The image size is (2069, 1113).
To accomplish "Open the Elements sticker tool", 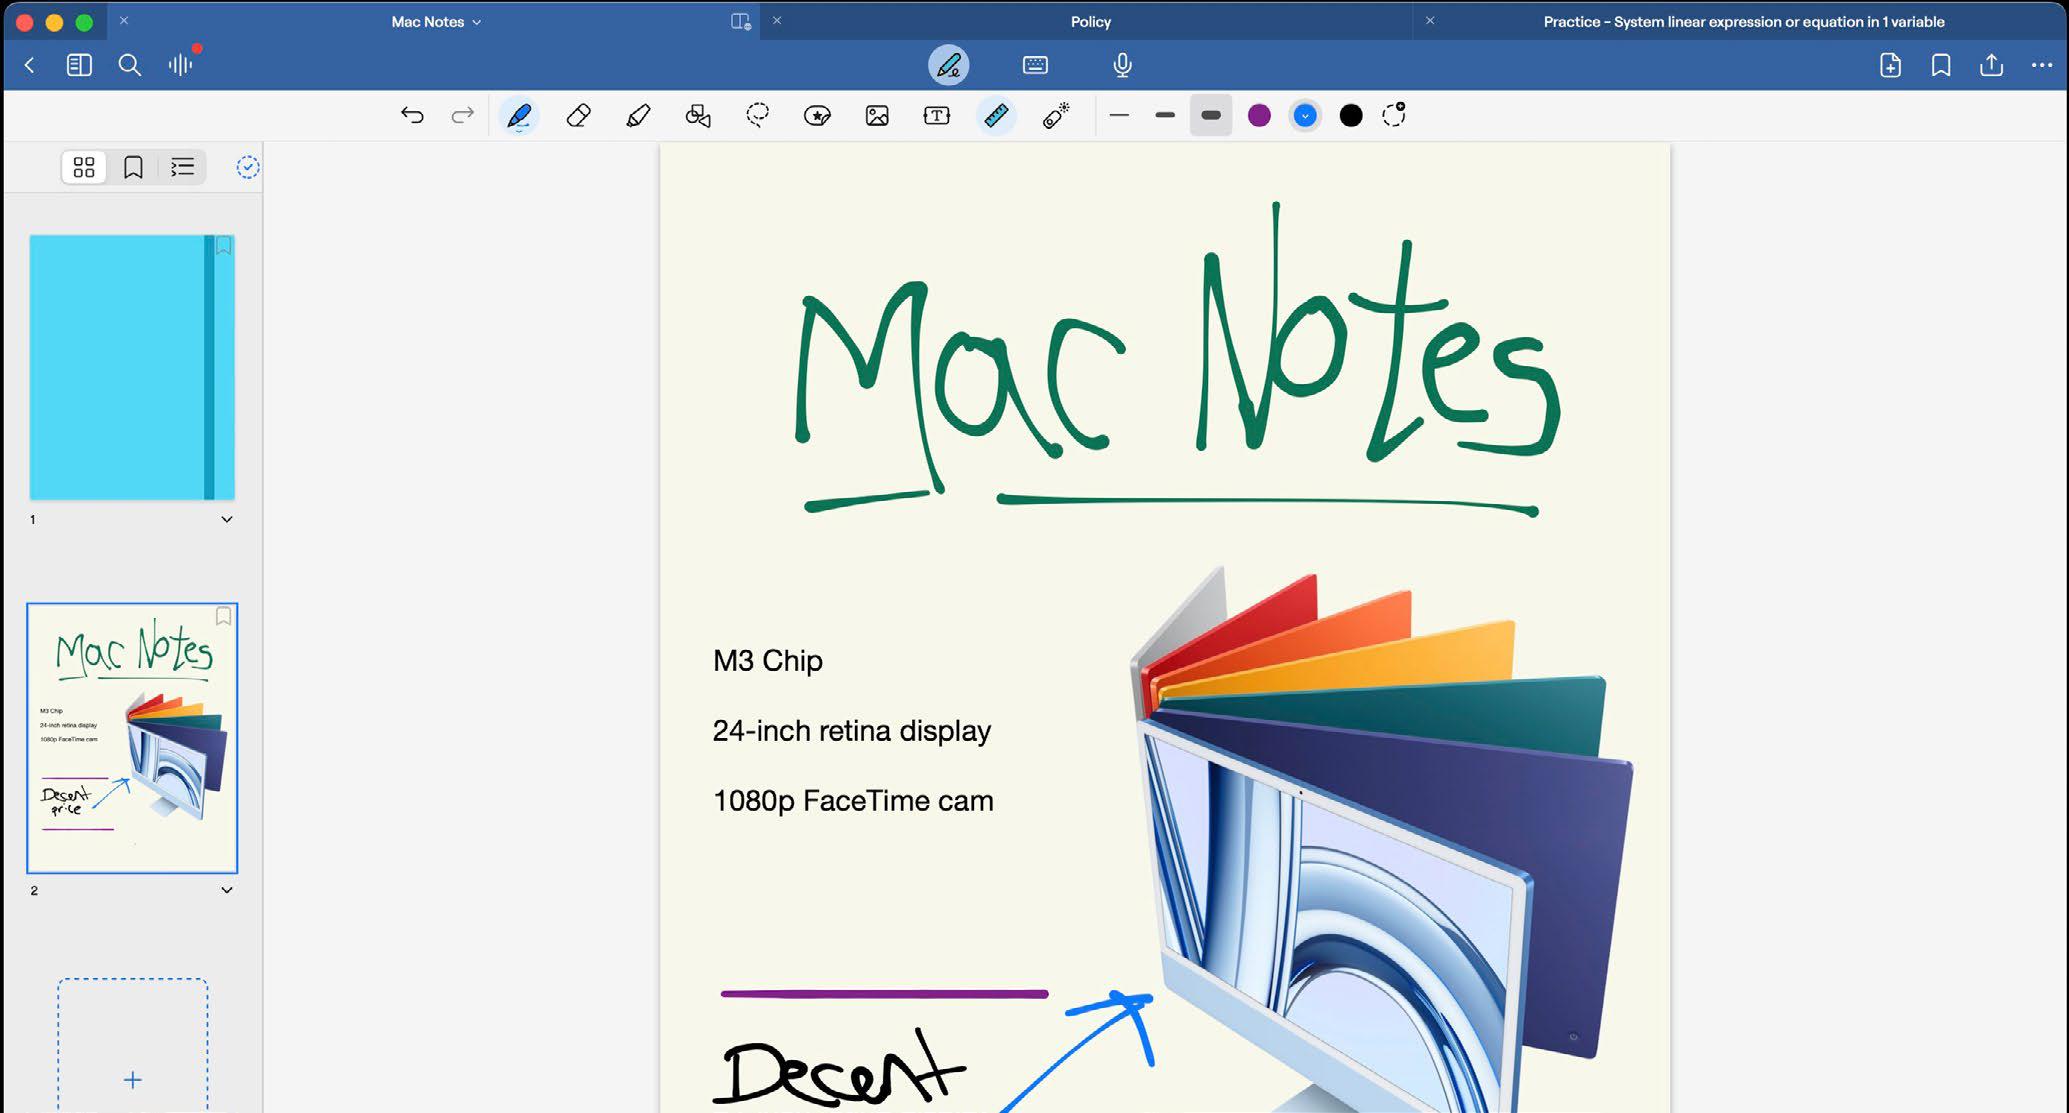I will click(x=817, y=116).
